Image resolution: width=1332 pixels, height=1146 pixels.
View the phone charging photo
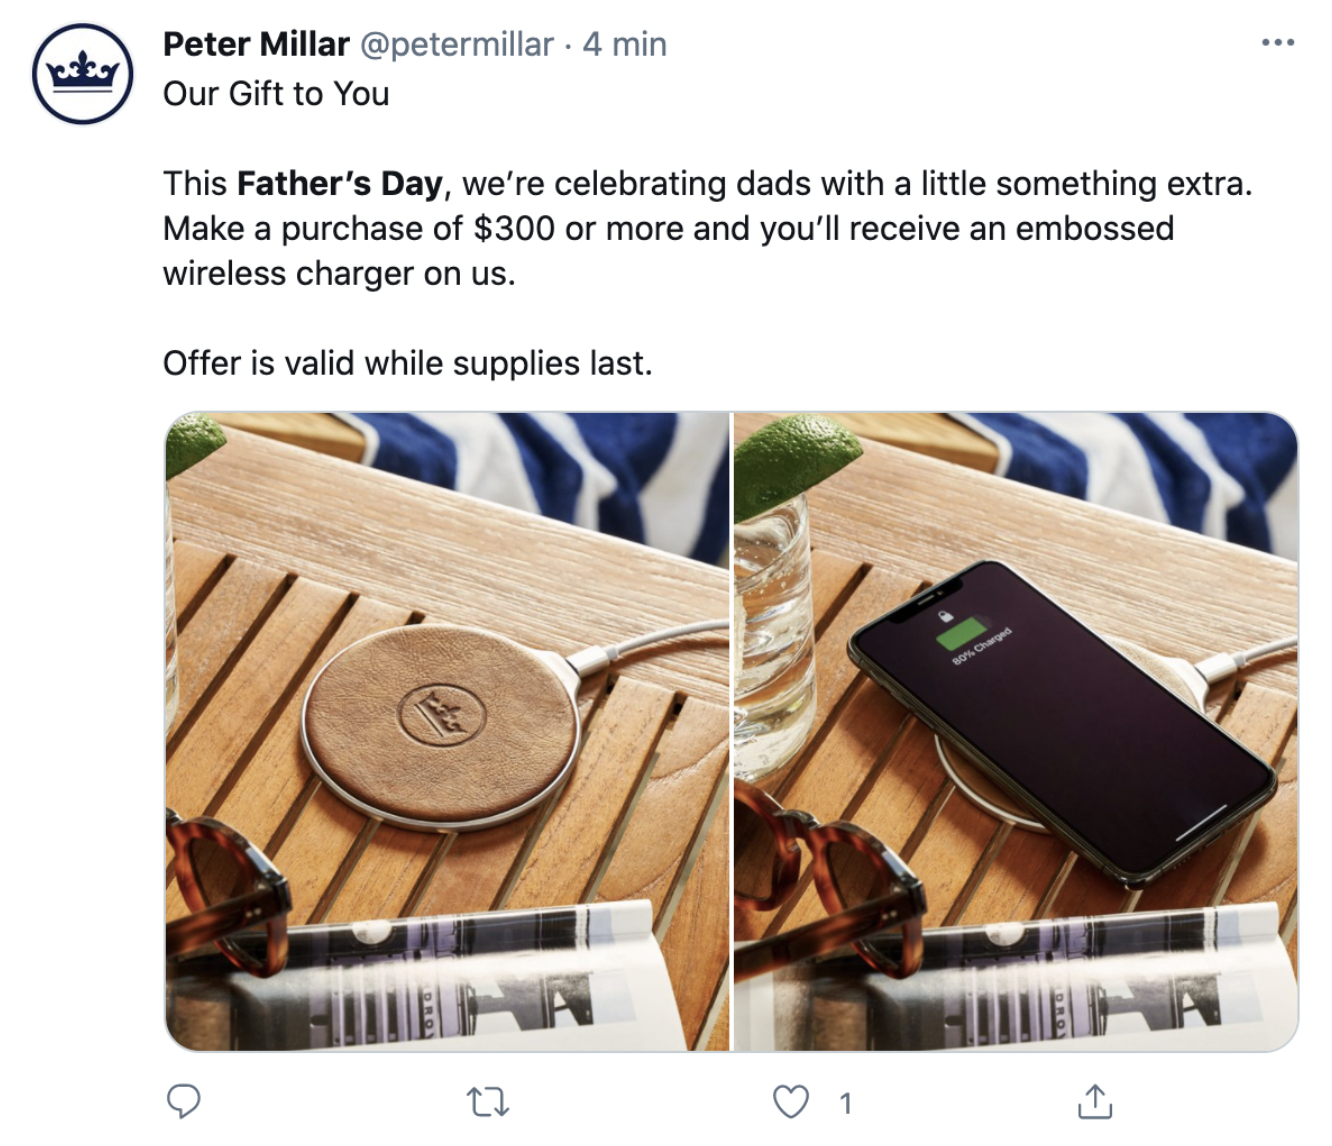click(x=1016, y=731)
